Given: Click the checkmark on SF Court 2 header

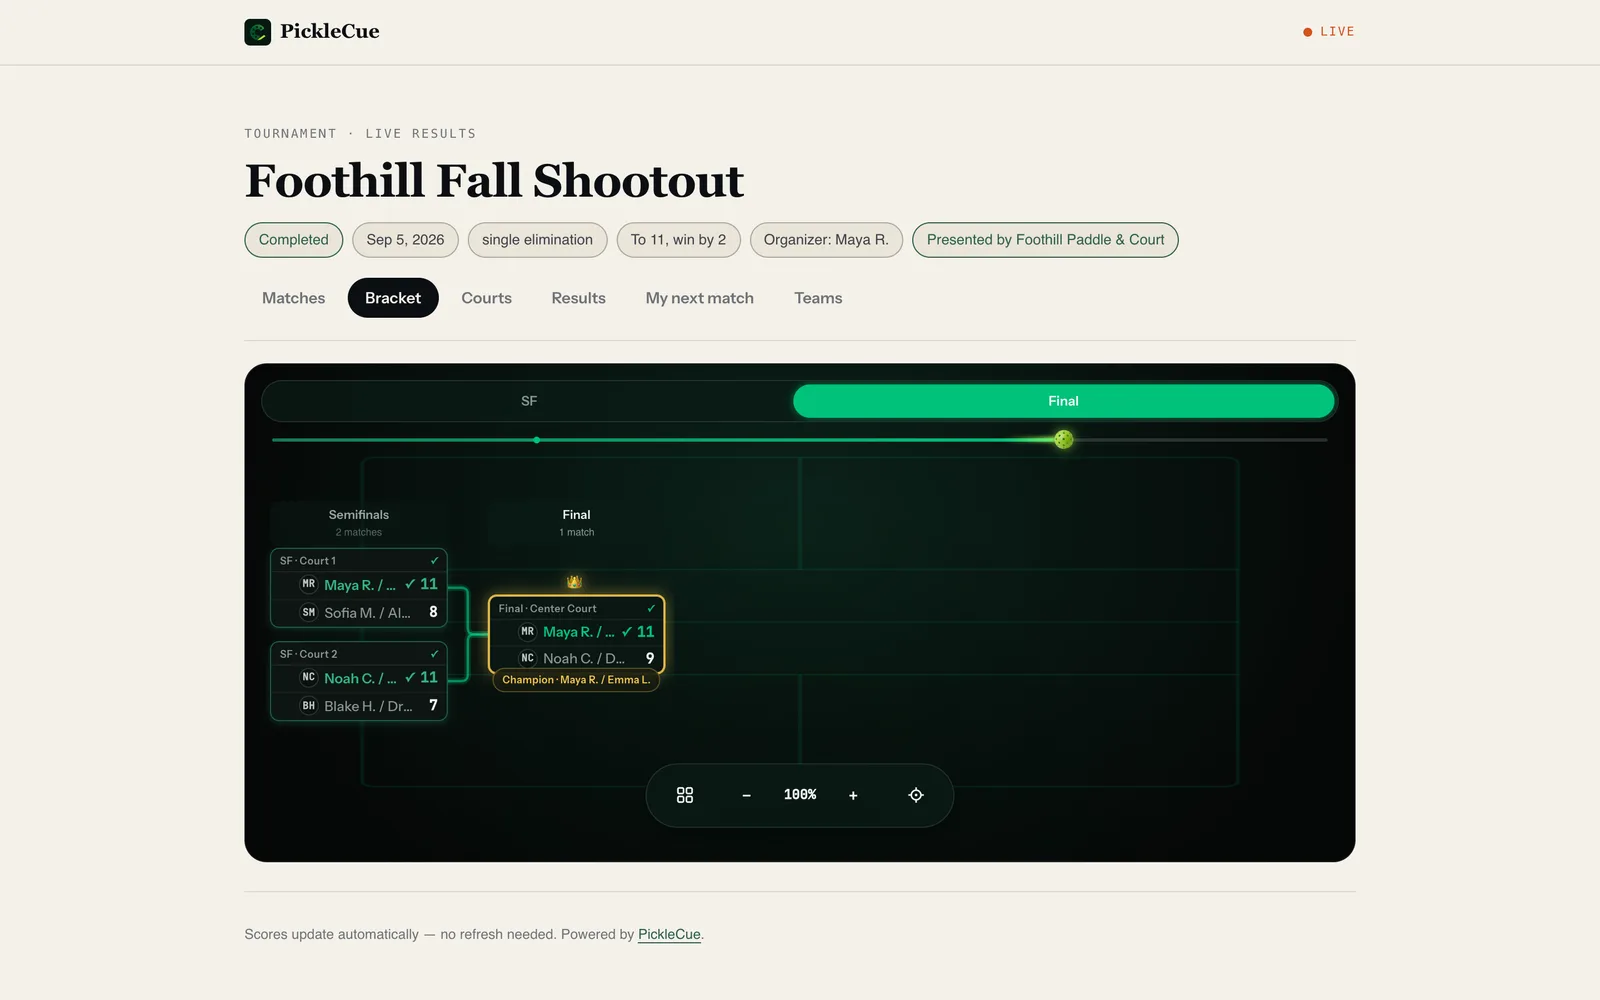Looking at the screenshot, I should coord(434,654).
